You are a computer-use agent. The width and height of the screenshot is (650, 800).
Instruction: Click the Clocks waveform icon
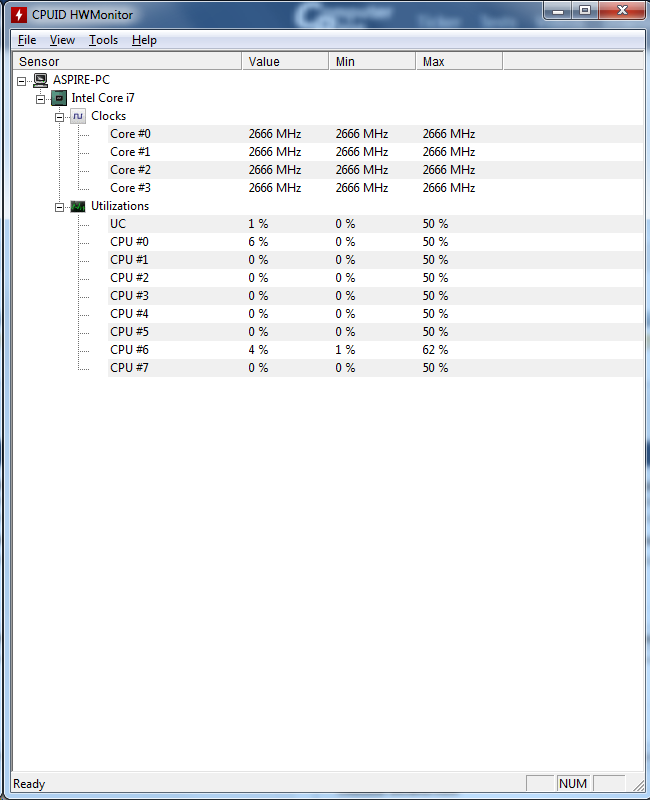[x=78, y=116]
